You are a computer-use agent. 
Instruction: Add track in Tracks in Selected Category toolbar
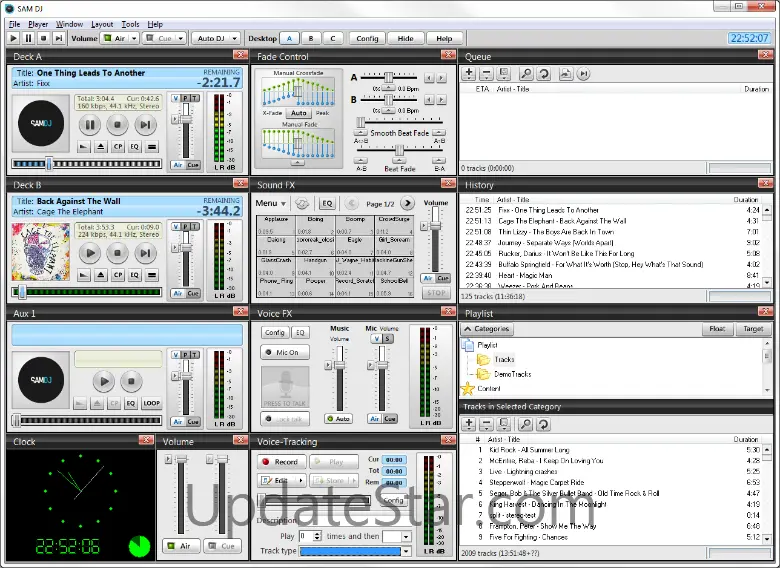coord(468,424)
